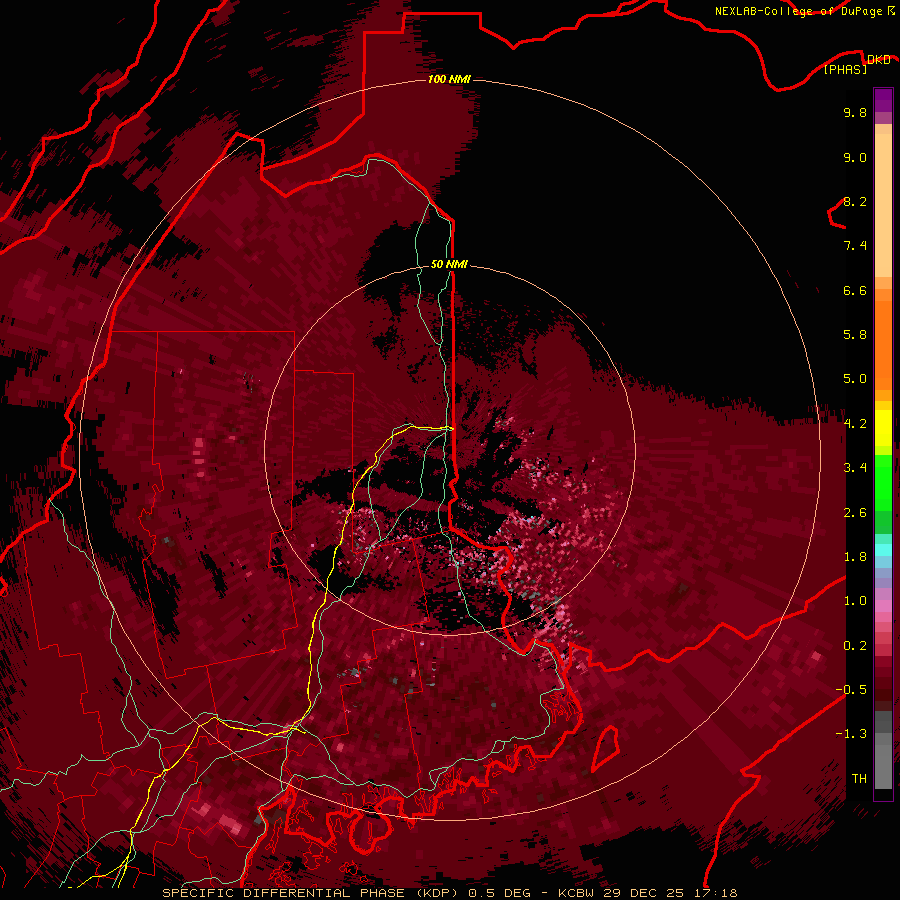
Task: Click the 8.2 scale label
Action: tap(855, 201)
